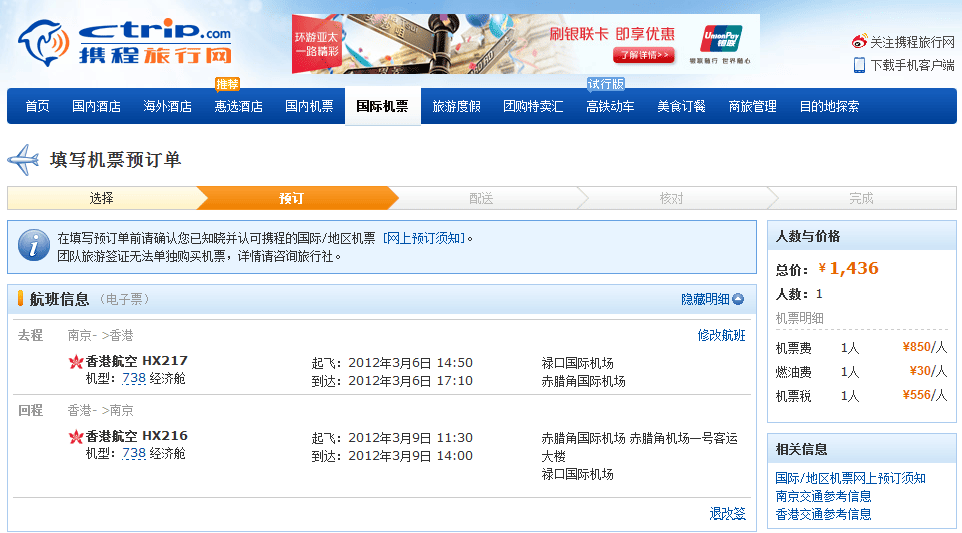962x533 pixels.
Task: Open the 退改签 policy link
Action: pyautogui.click(x=727, y=514)
